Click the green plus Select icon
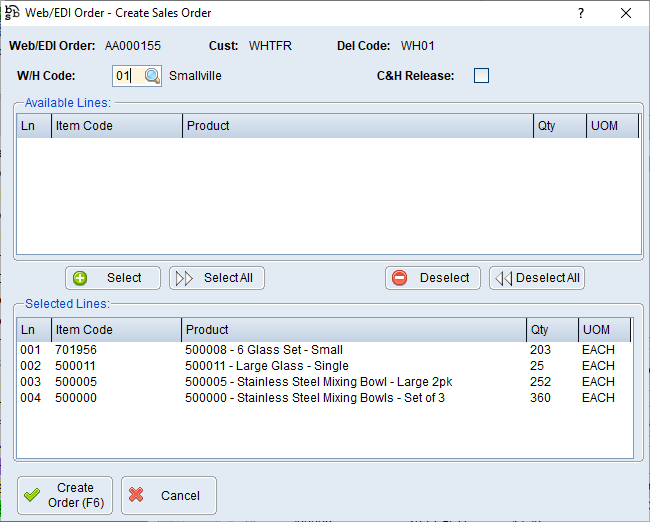Screen dimensions: 650x522 [81, 278]
